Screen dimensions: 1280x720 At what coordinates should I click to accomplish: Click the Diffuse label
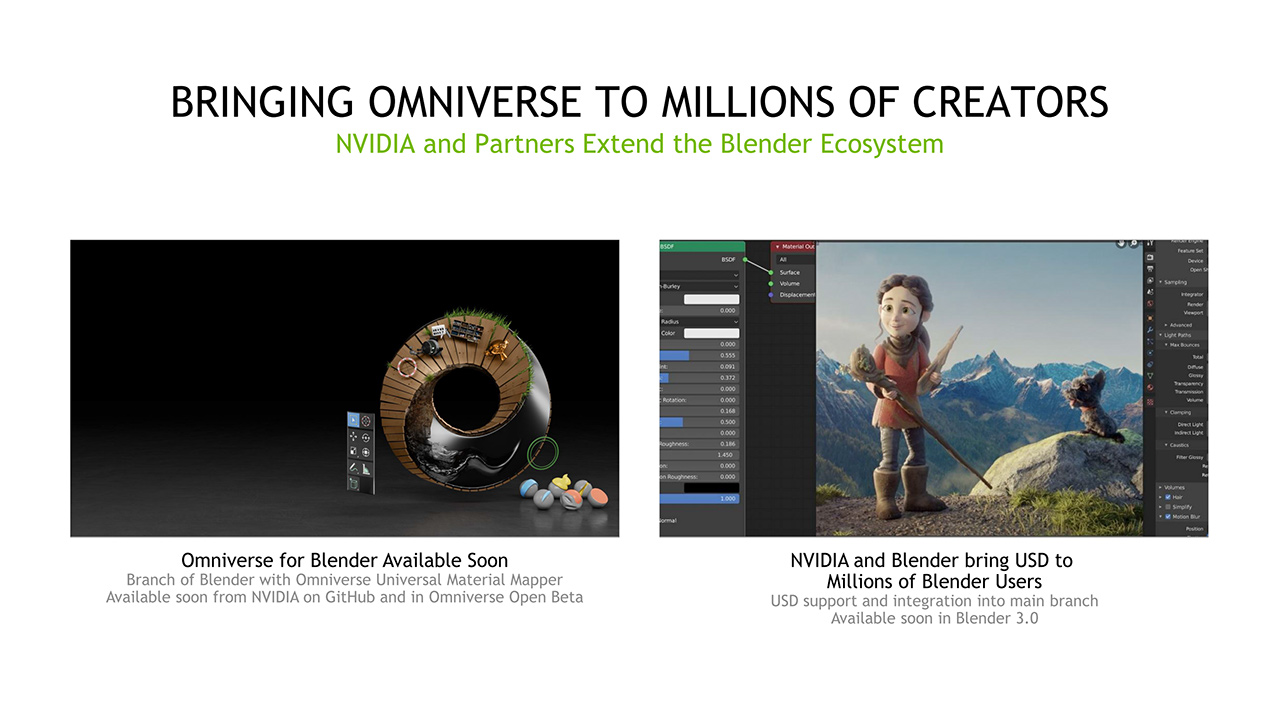1195,367
